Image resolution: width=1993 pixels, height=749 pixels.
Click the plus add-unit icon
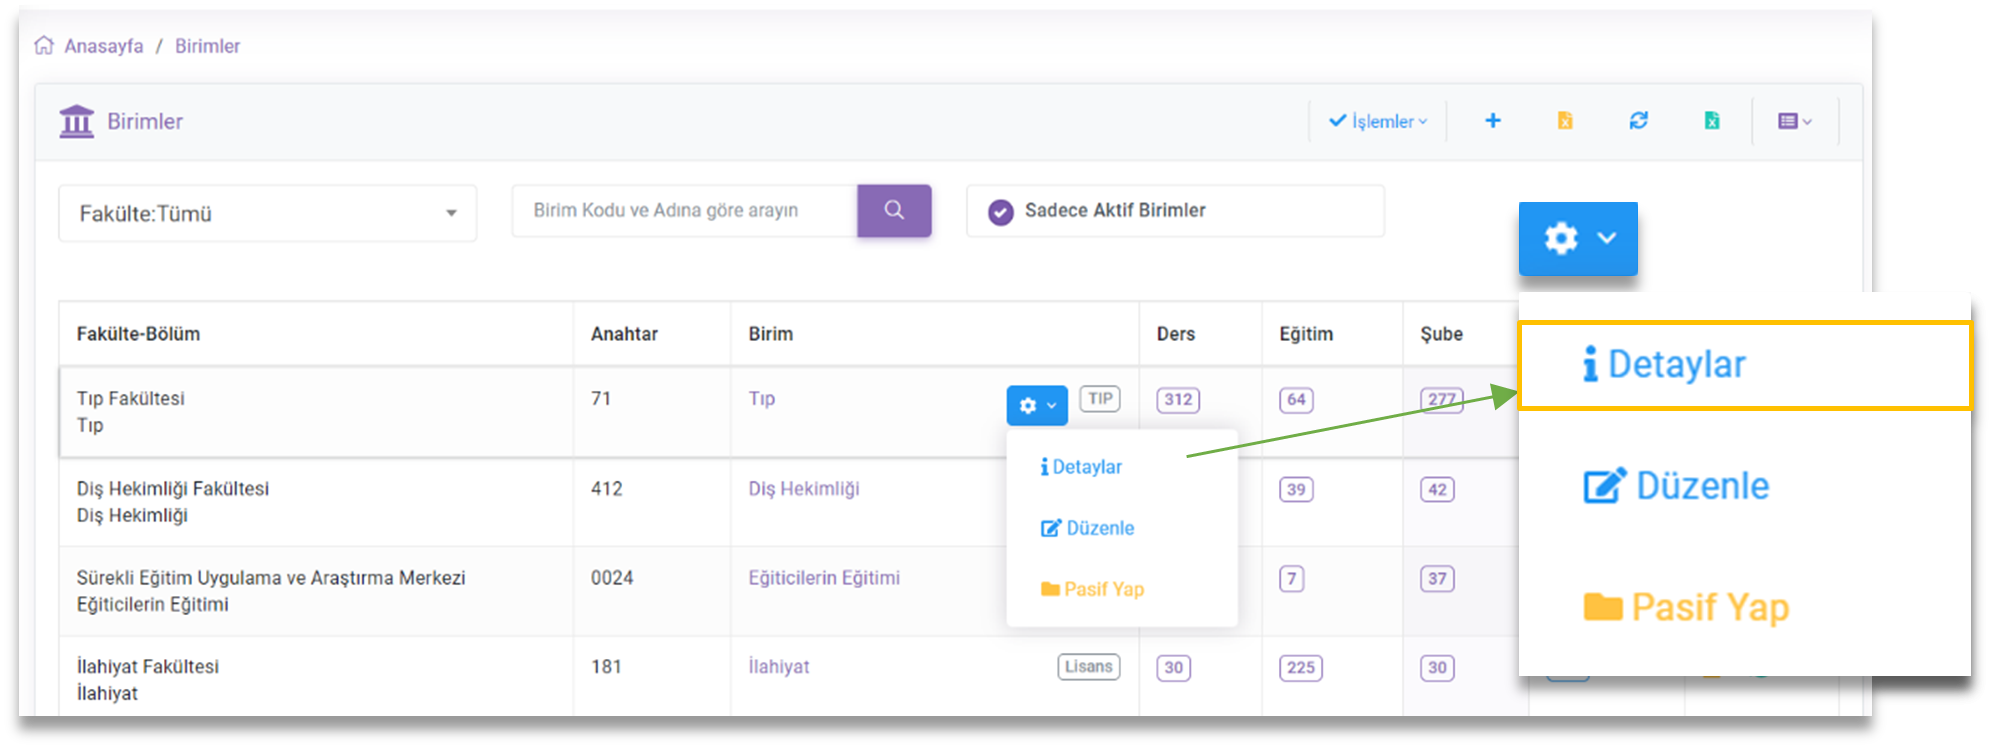point(1492,121)
